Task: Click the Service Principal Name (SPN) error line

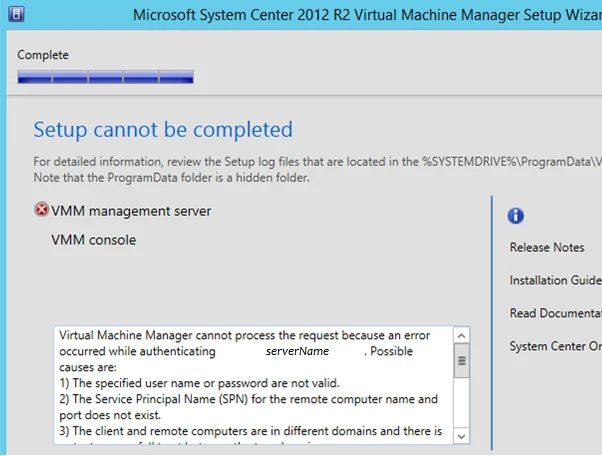Action: click(x=248, y=407)
